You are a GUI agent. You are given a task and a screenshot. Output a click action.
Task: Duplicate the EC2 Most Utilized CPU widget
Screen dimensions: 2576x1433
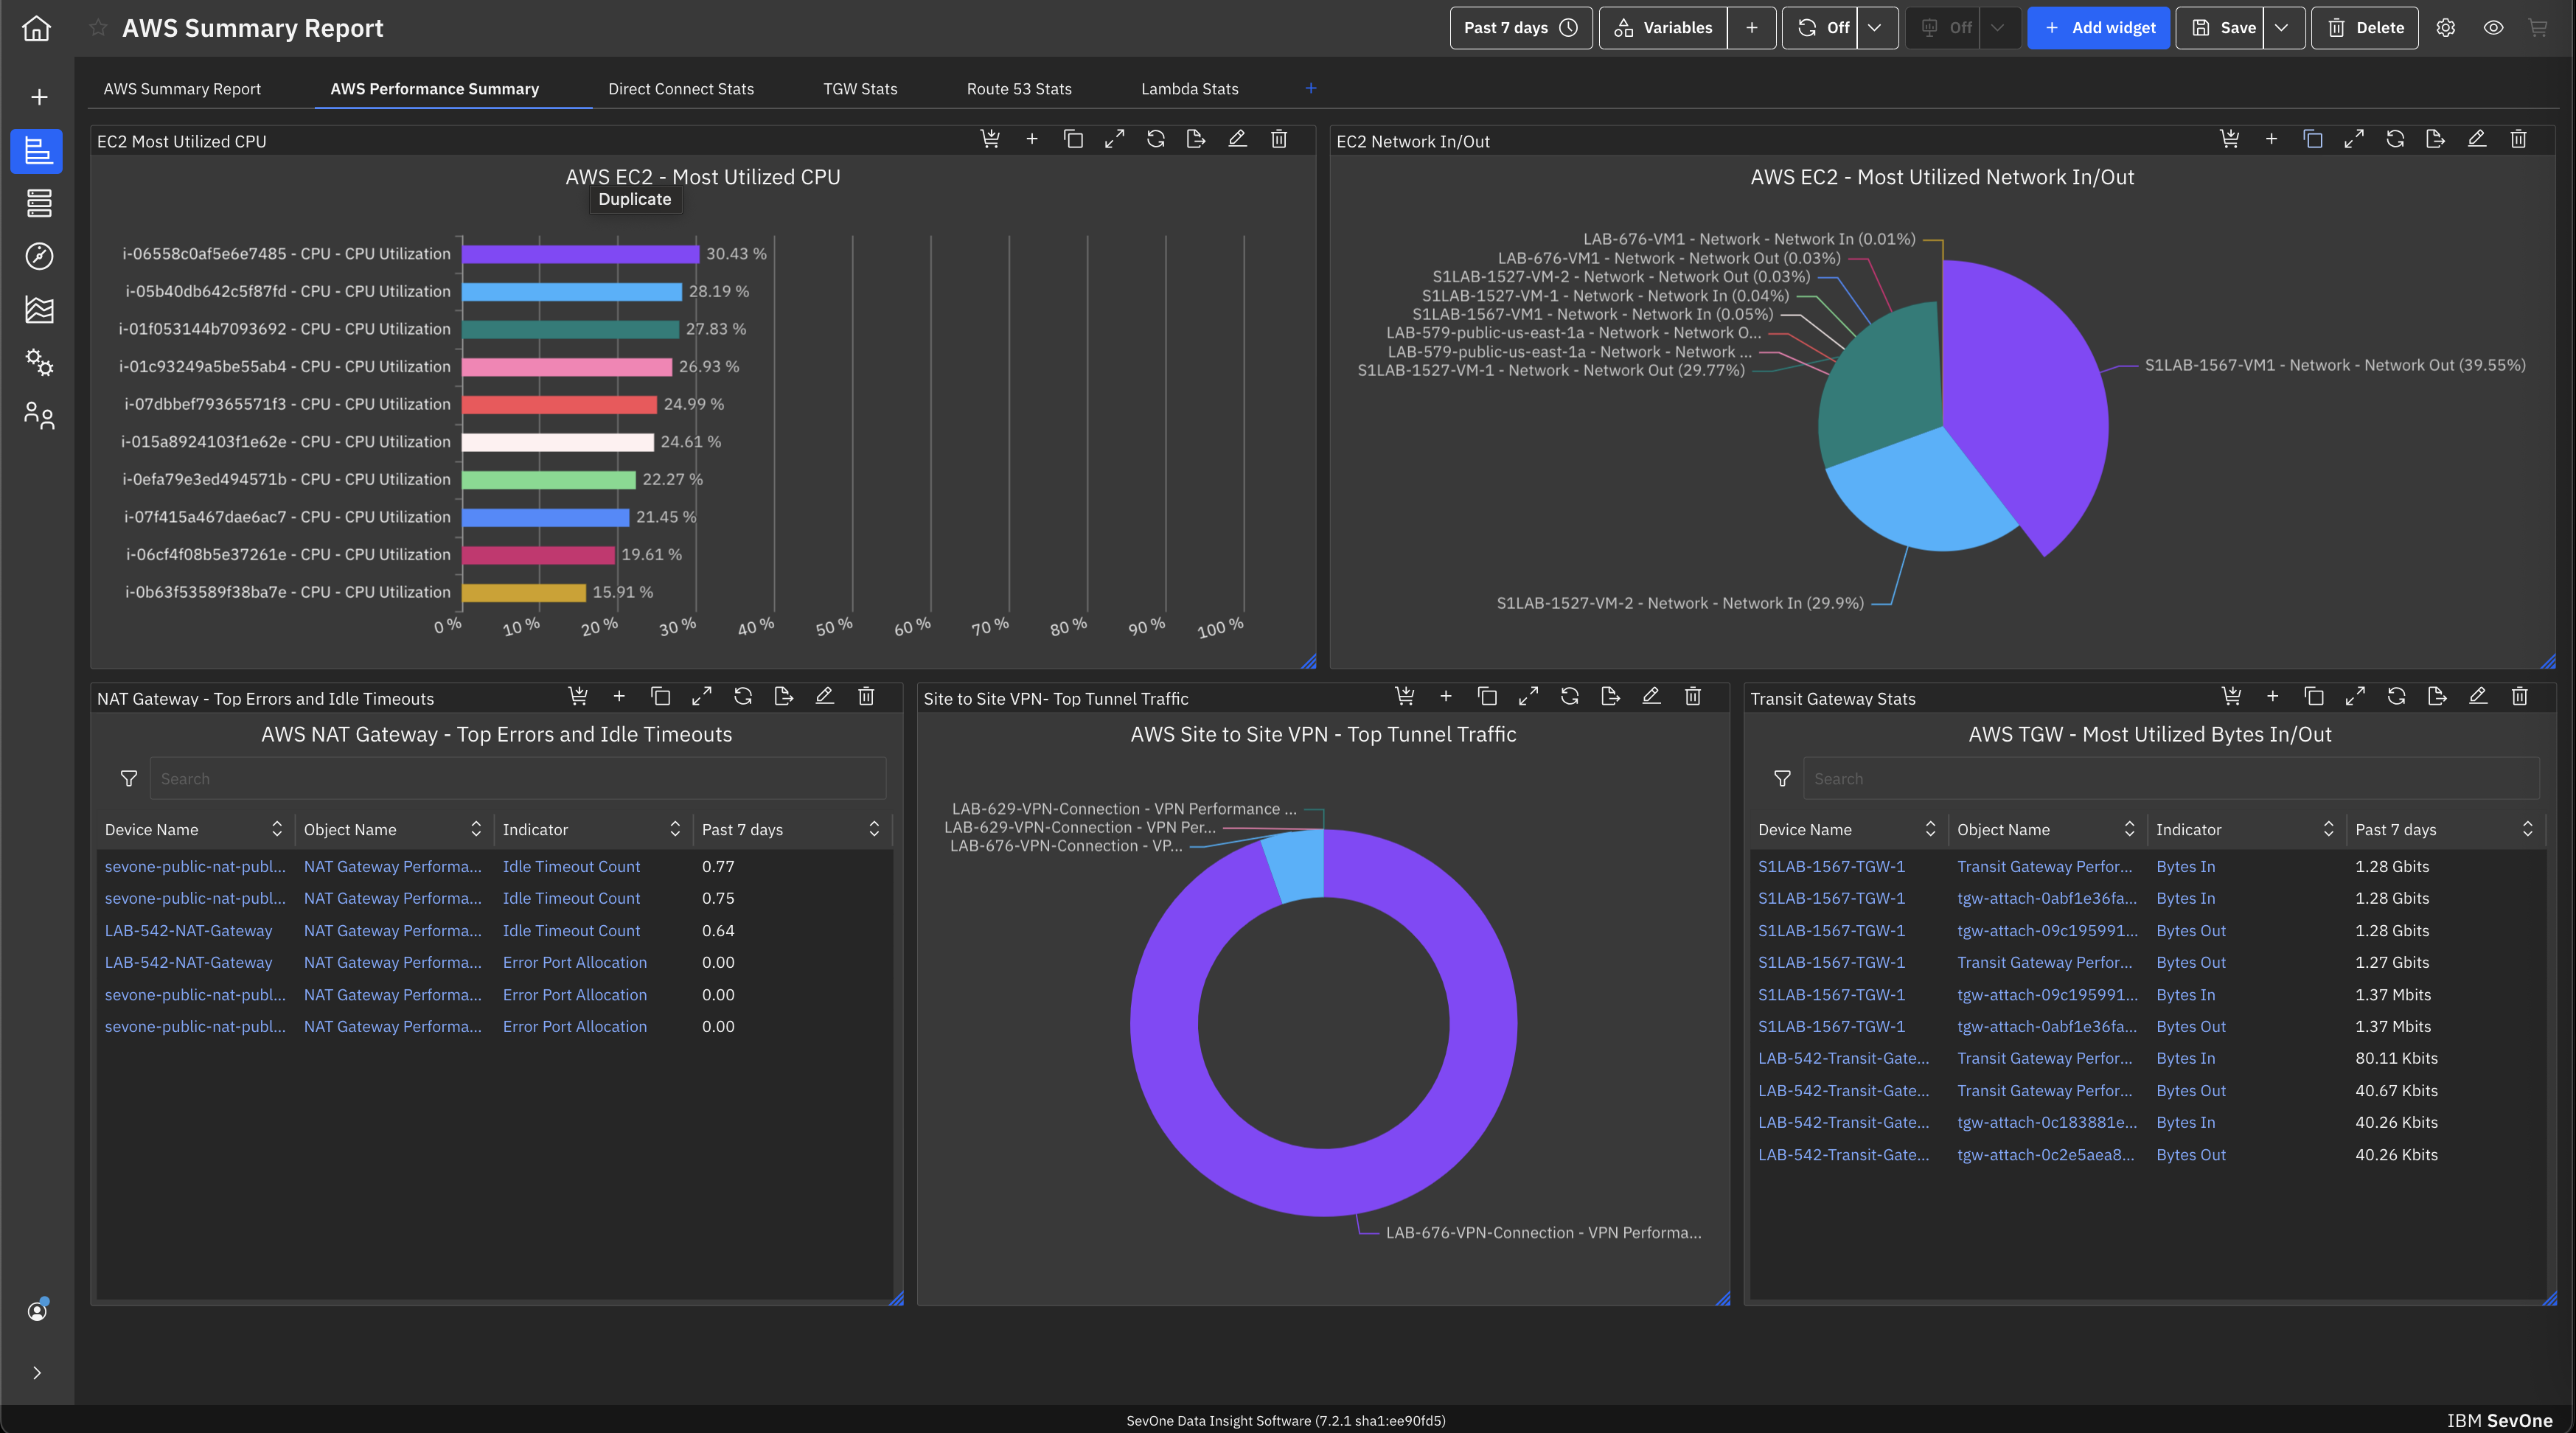coord(1073,139)
